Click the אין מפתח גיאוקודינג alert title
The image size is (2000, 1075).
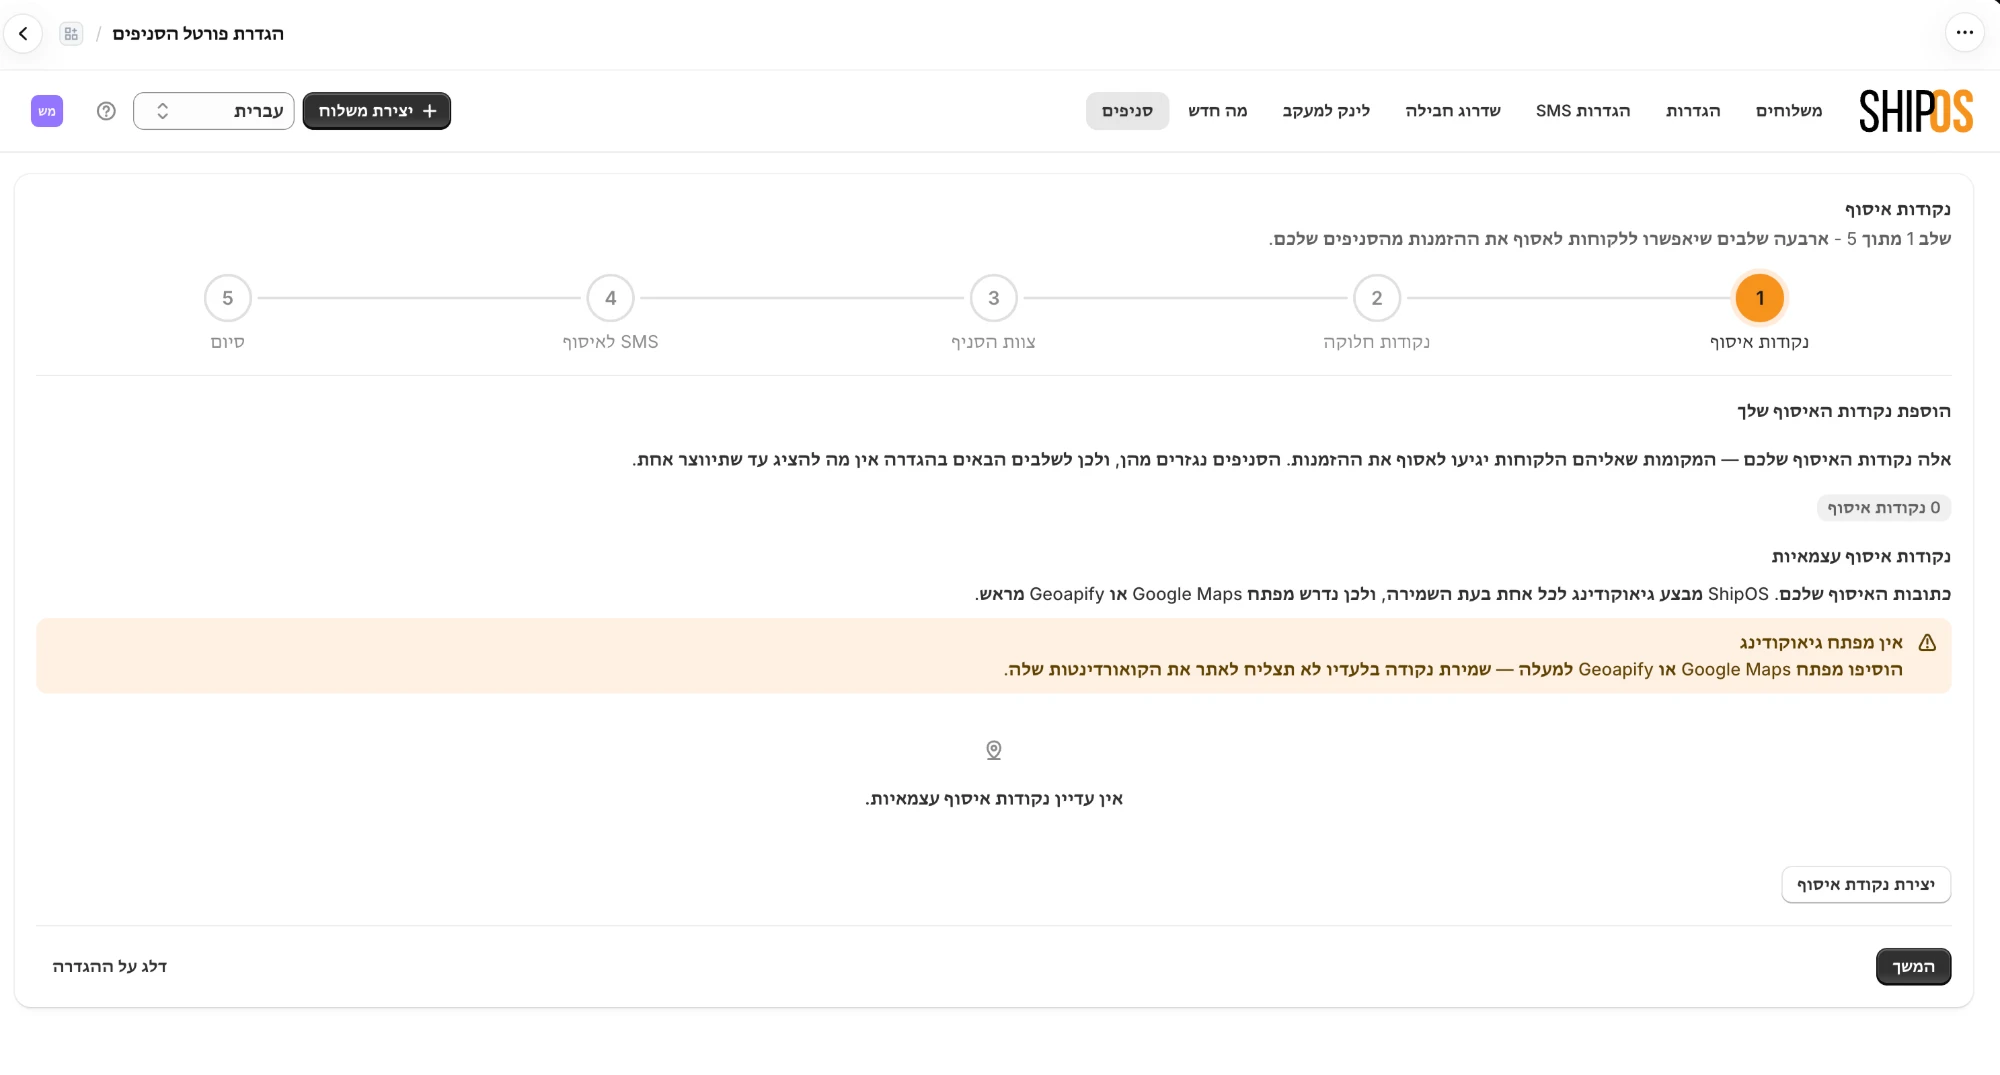1821,643
